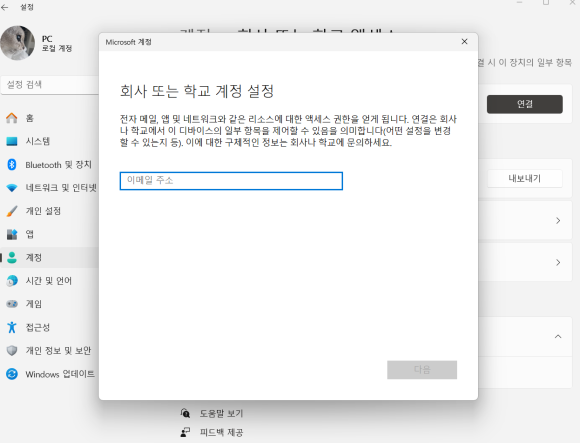
Task: Click the 내보내기 button
Action: click(x=525, y=179)
